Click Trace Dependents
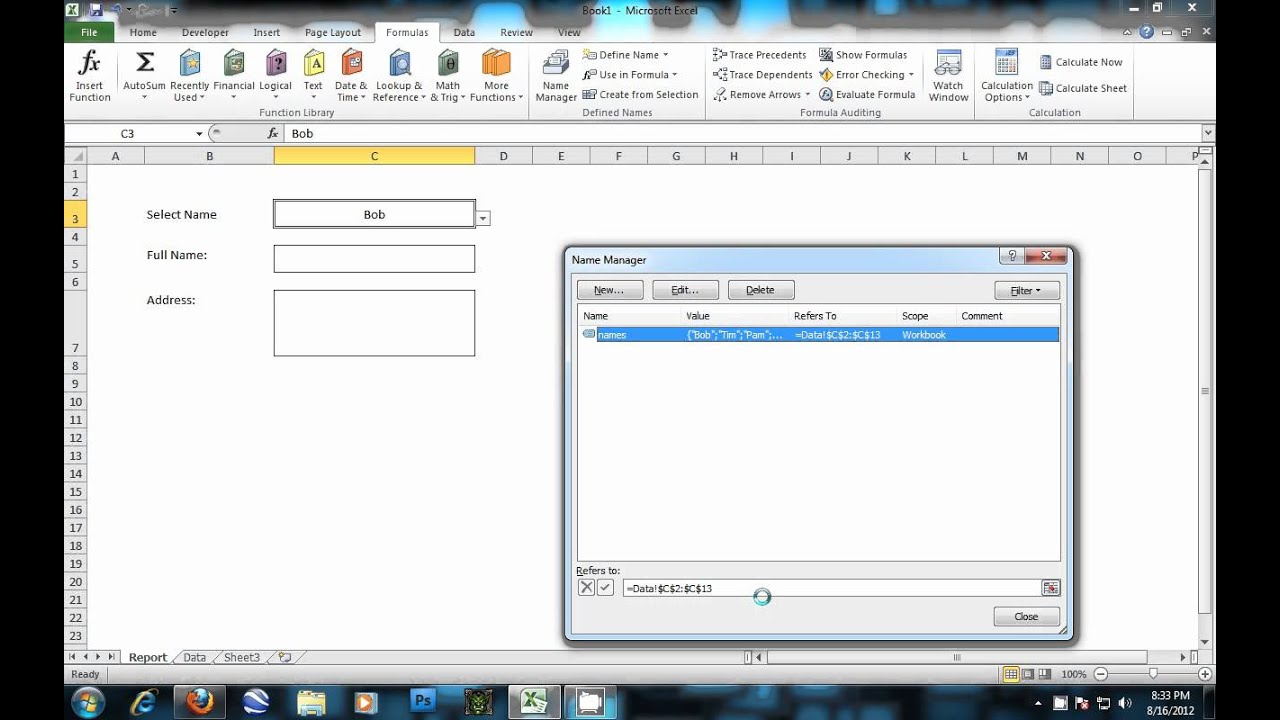 pos(762,75)
